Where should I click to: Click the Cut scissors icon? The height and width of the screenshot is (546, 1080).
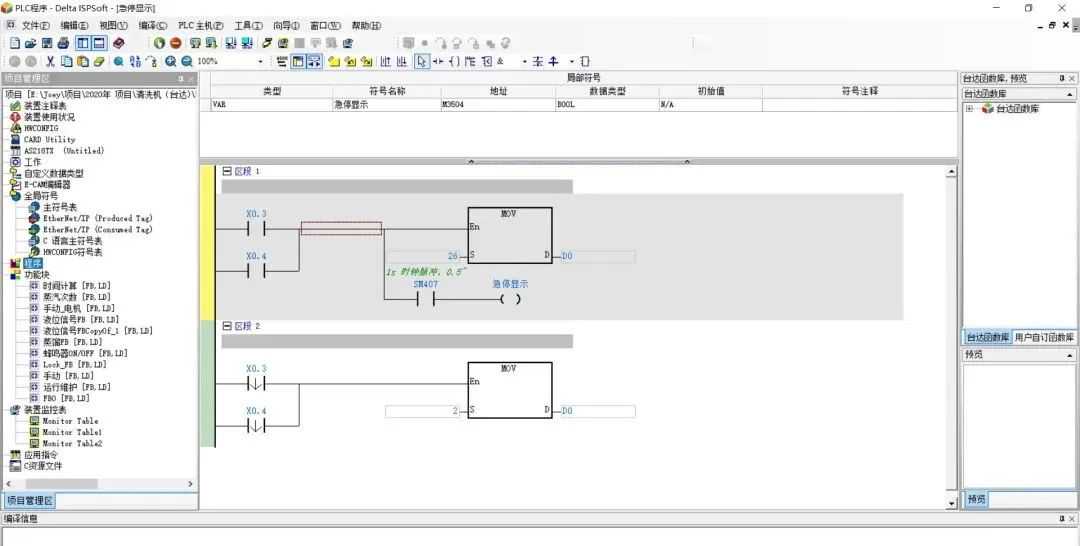point(50,61)
